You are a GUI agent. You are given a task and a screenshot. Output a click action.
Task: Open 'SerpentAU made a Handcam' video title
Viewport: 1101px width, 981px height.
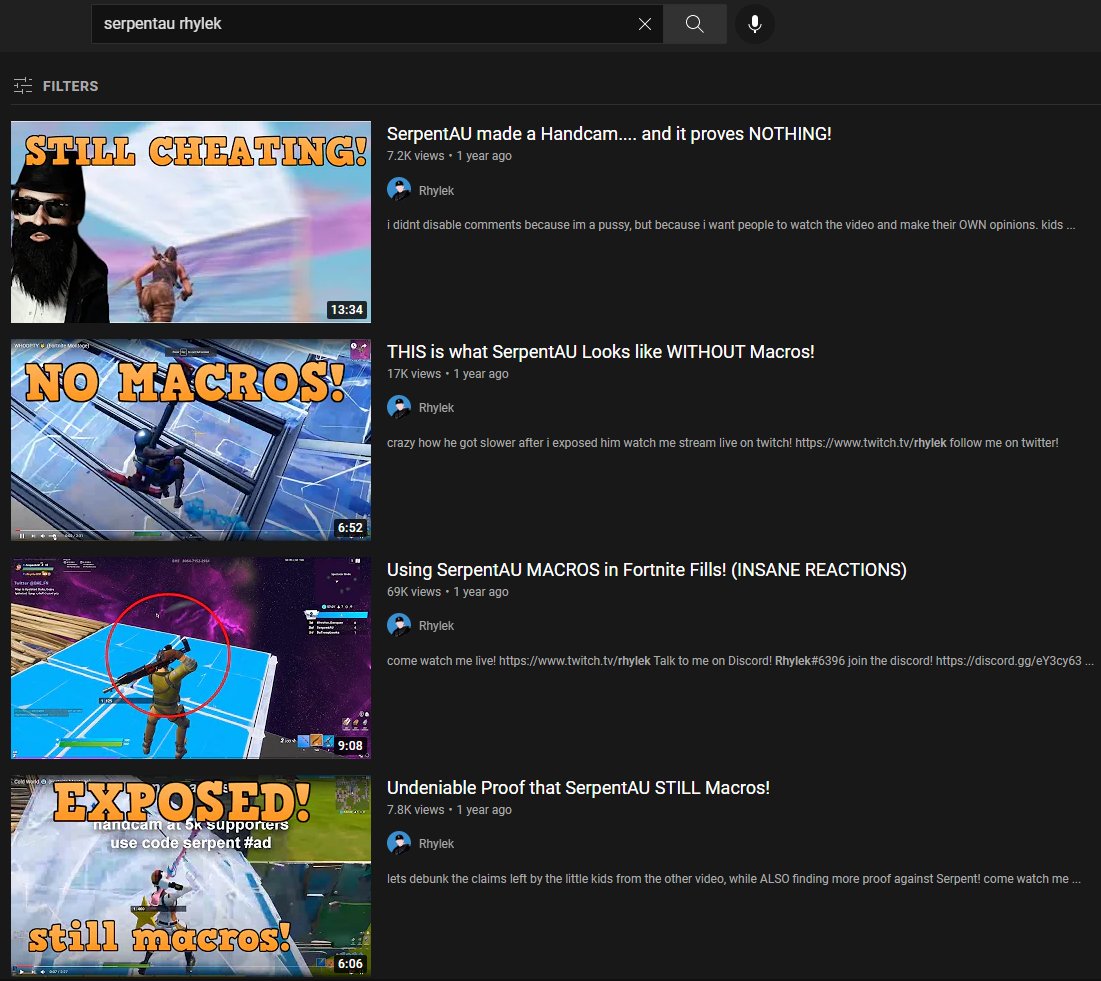(608, 134)
